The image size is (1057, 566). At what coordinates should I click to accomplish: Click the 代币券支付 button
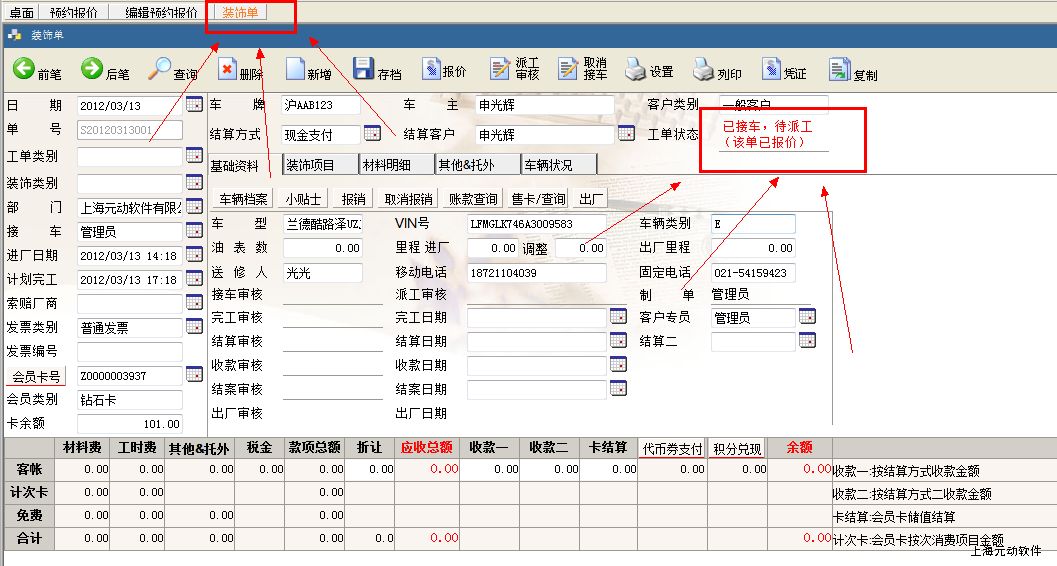[x=672, y=448]
